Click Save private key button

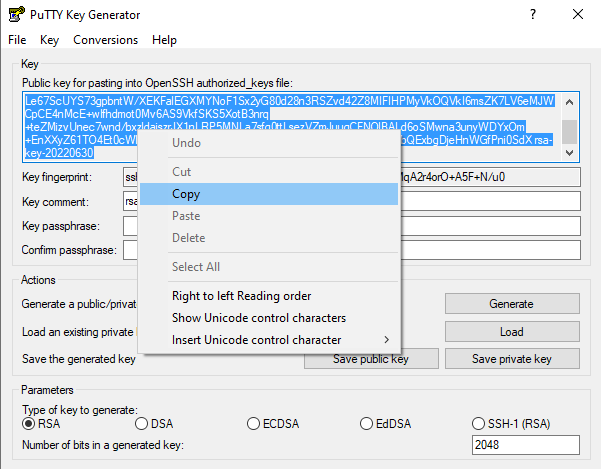coord(512,359)
